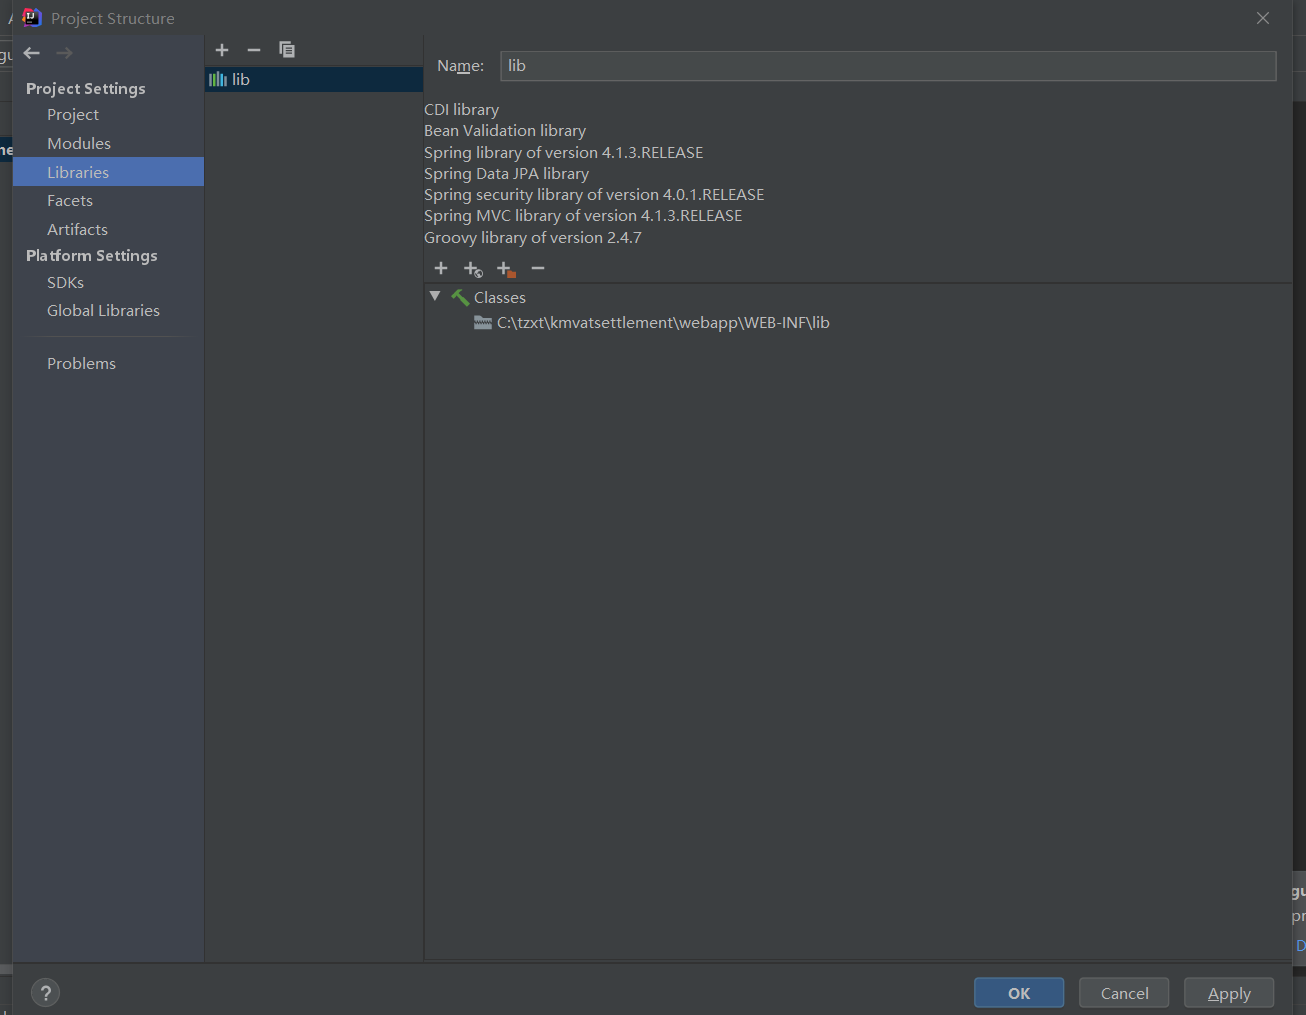This screenshot has height=1015, width=1306.
Task: Click 'Bean Validation library' text
Action: click(505, 131)
